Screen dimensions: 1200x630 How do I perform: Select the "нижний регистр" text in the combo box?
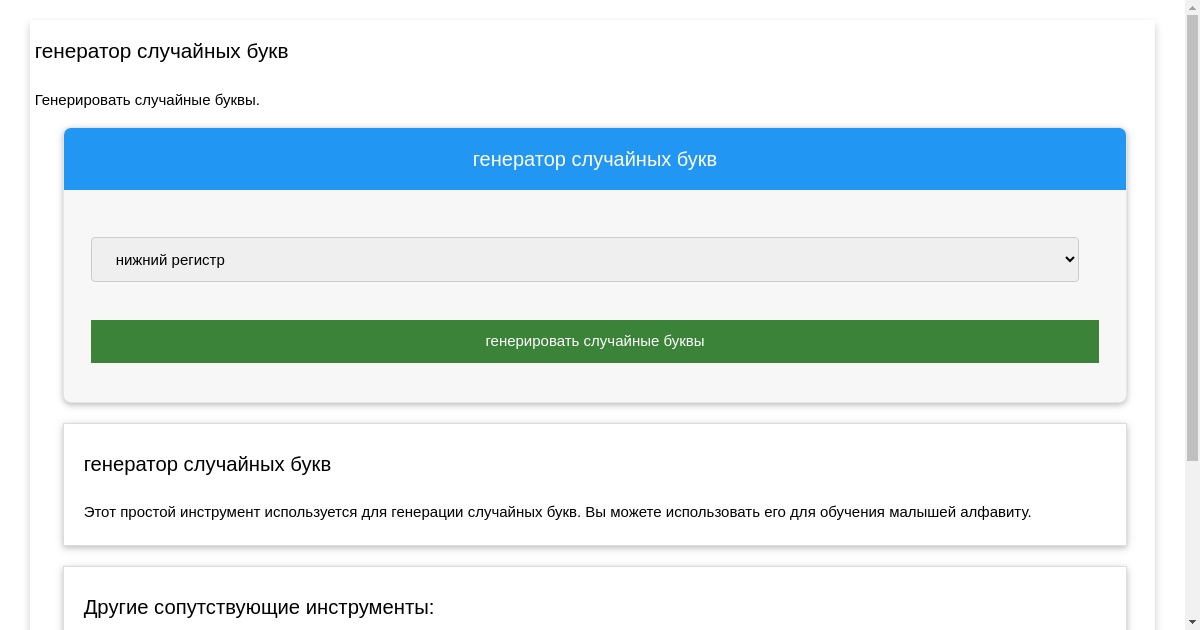(x=170, y=260)
